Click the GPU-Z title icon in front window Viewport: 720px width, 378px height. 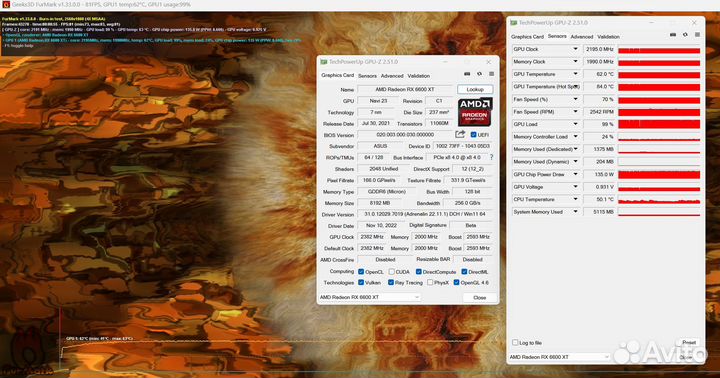click(x=323, y=62)
